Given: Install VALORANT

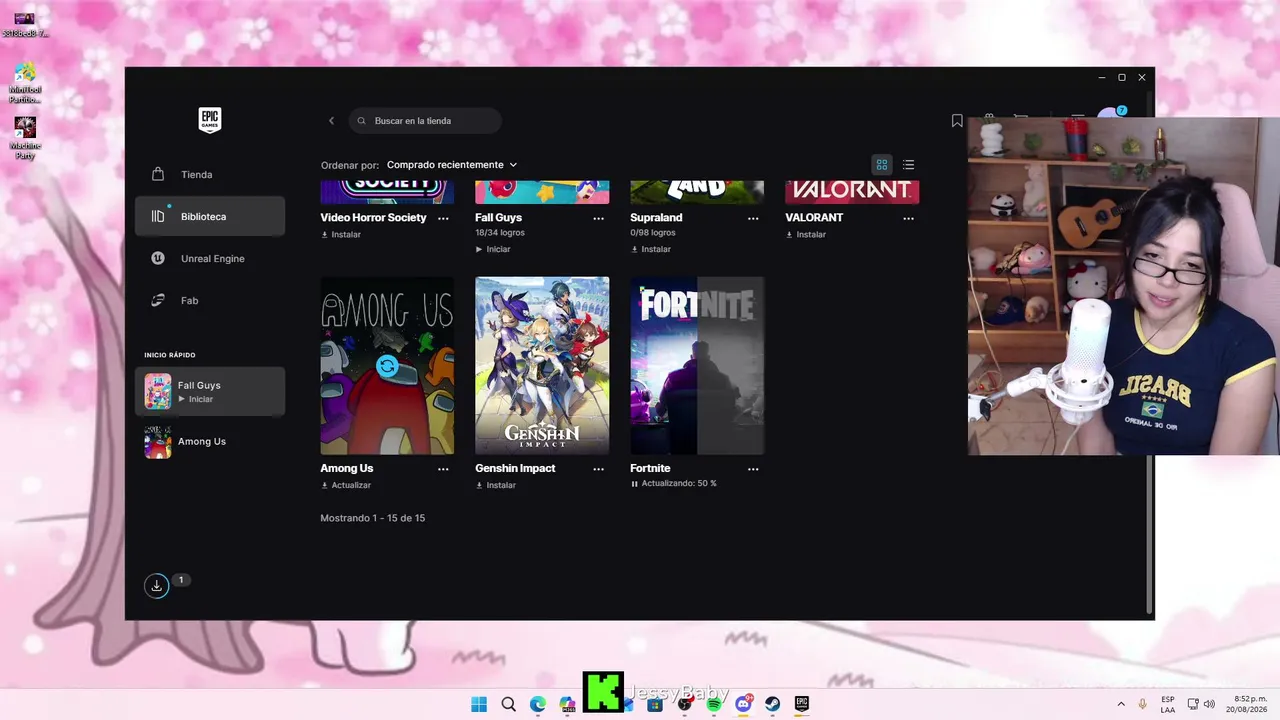Looking at the screenshot, I should tap(806, 235).
